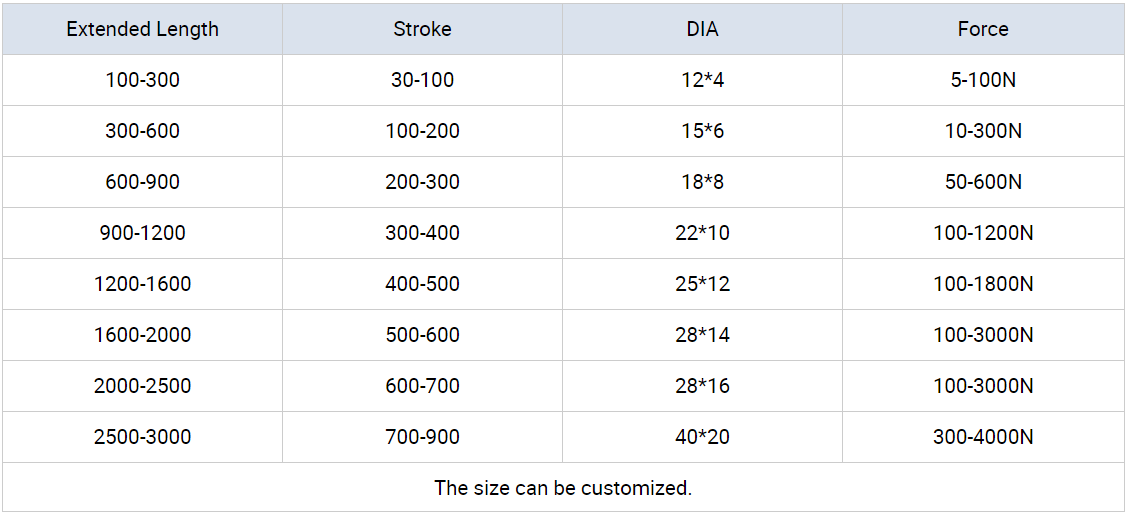Select the 300-600 extended length cell
The width and height of the screenshot is (1127, 516).
[142, 131]
